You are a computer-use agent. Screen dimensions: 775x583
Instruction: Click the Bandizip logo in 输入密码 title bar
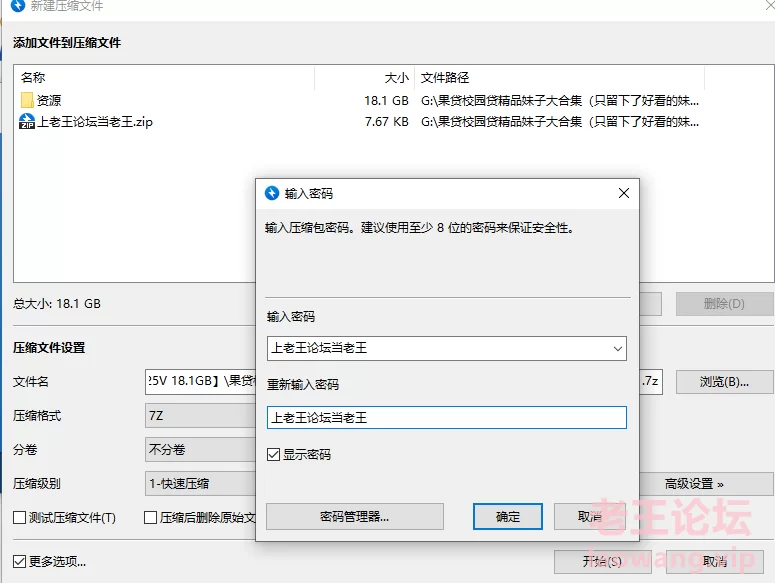(x=272, y=193)
